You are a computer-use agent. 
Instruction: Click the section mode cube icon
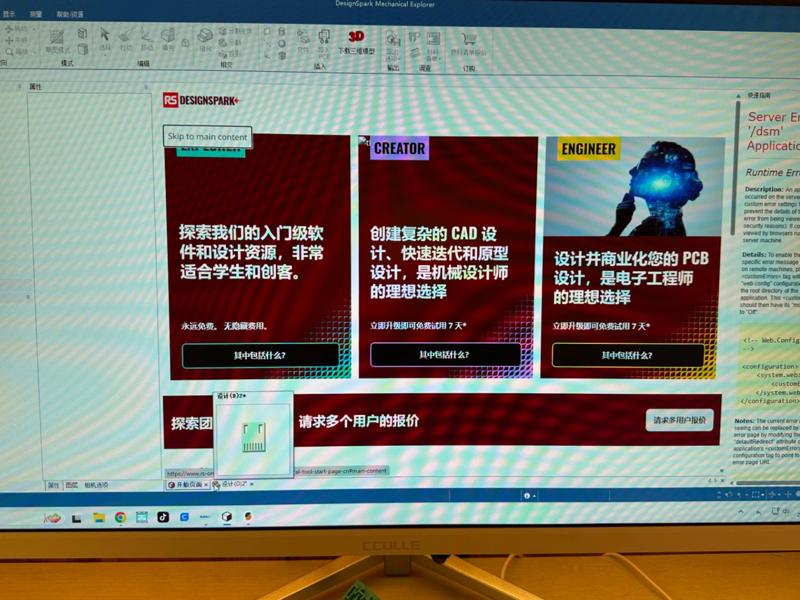click(x=83, y=34)
